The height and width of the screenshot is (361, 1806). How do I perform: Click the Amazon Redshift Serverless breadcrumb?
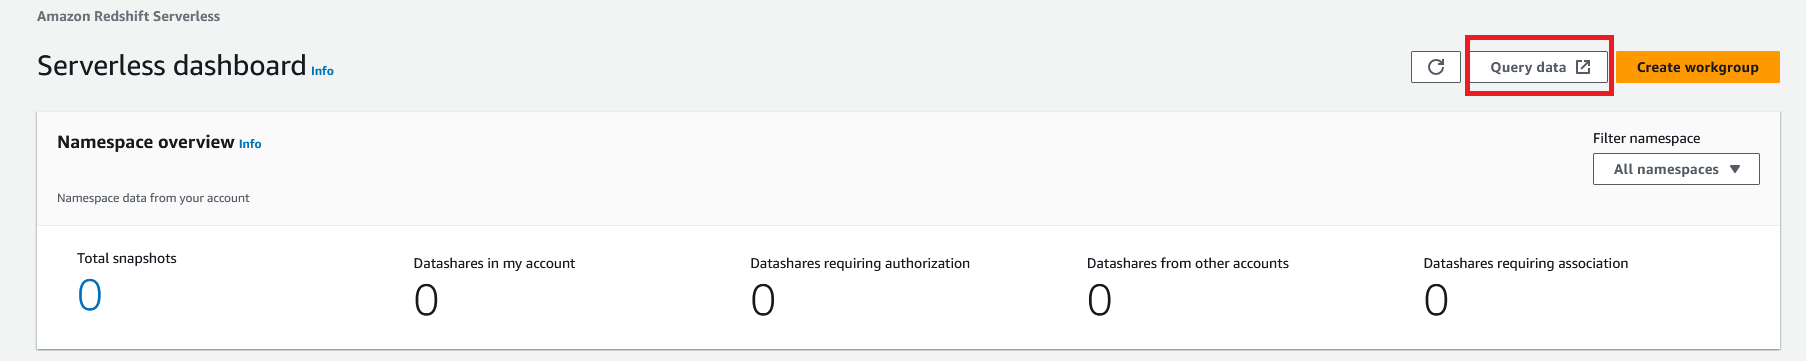(128, 16)
